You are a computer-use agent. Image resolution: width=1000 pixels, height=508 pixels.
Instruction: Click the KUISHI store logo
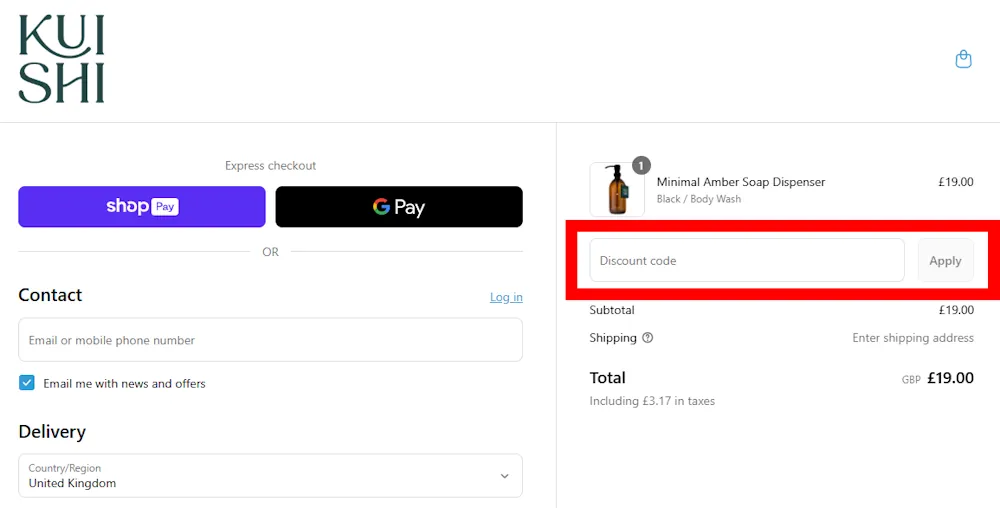coord(62,60)
